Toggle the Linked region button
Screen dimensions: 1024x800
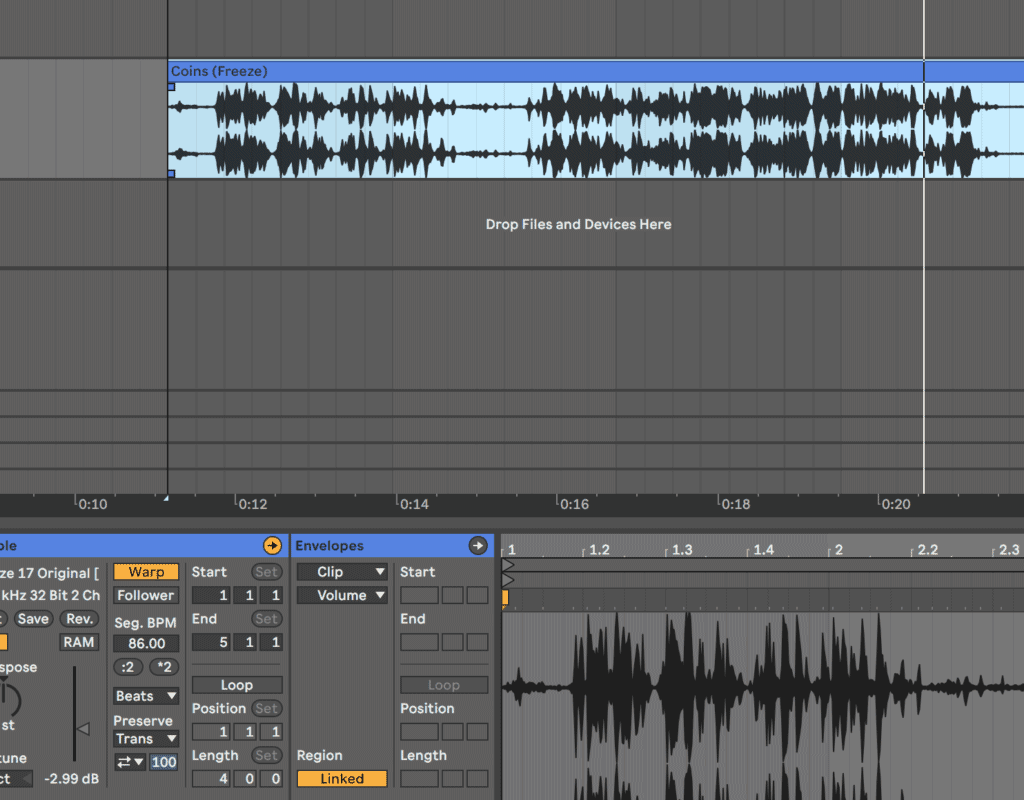(341, 779)
